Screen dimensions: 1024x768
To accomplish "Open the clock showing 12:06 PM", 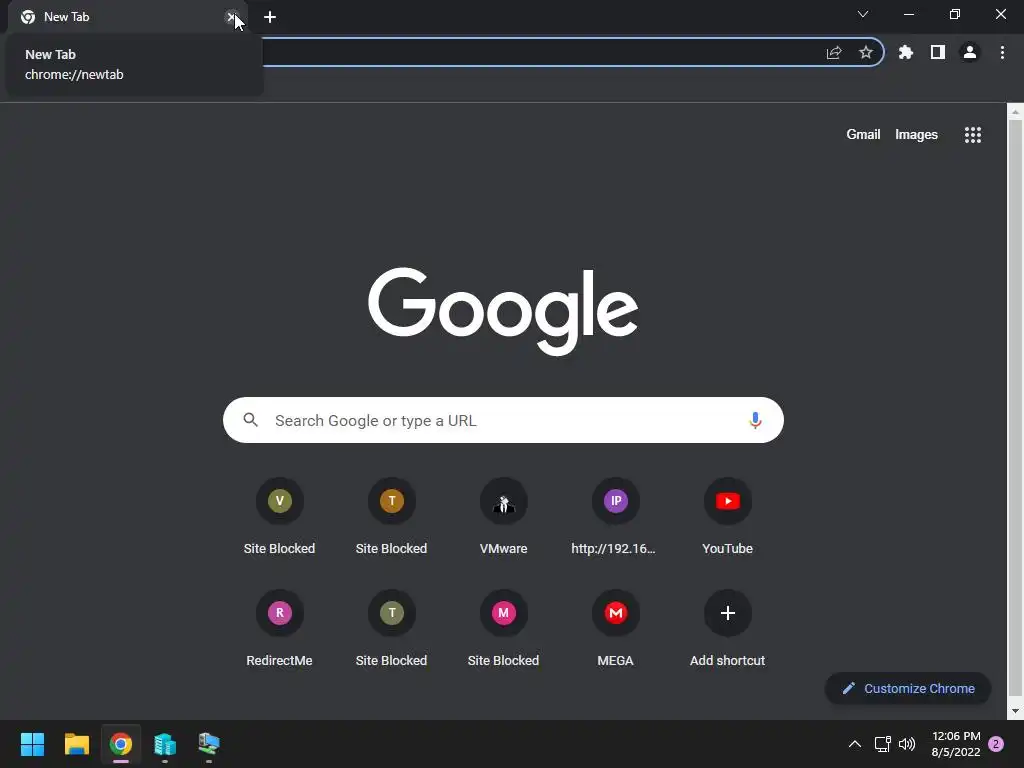I will [x=956, y=744].
